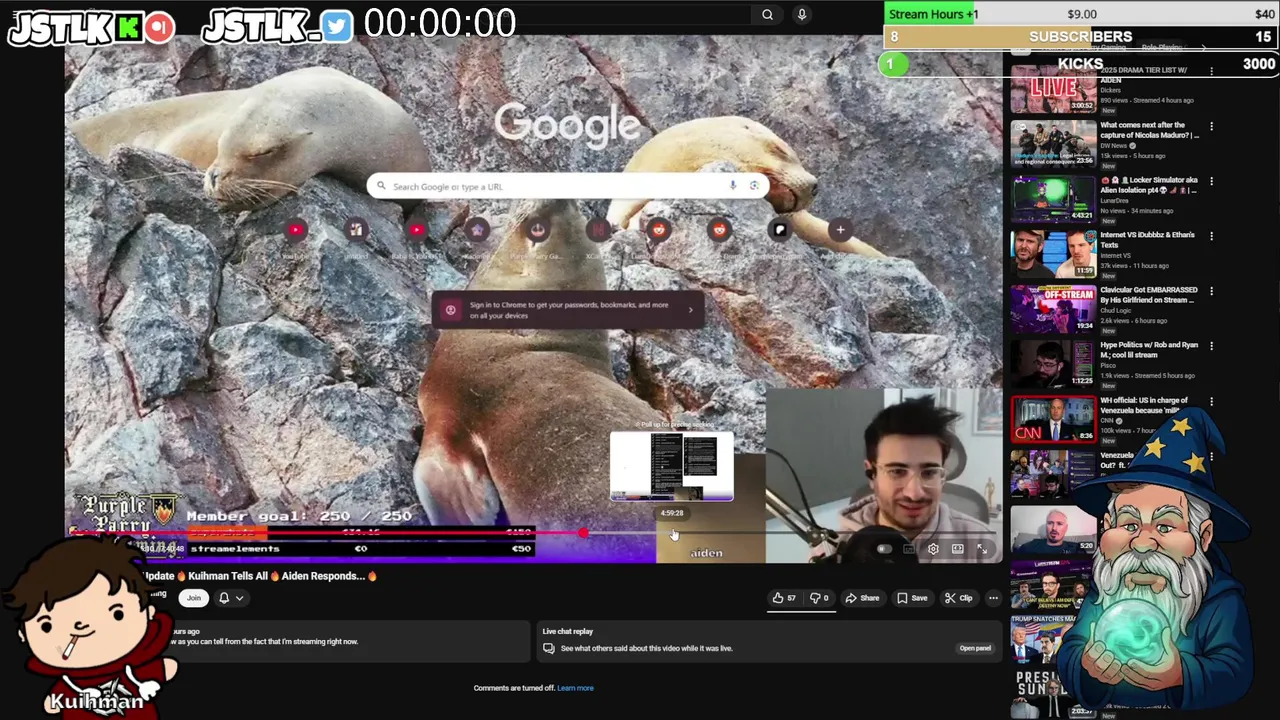Image resolution: width=1280 pixels, height=720 pixels.
Task: Open the Locker Simulator video thumbnail
Action: pyautogui.click(x=1053, y=199)
